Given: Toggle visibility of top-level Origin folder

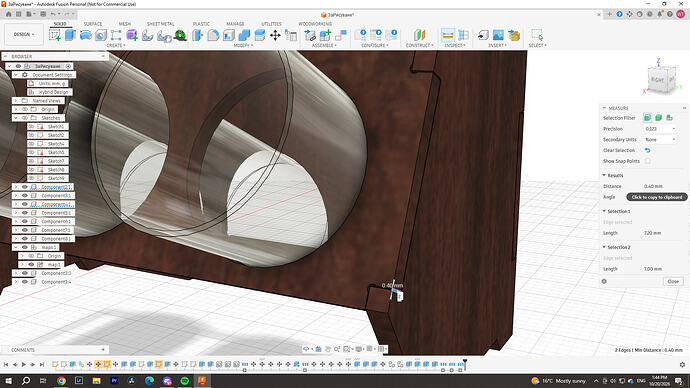Looking at the screenshot, I should (x=25, y=109).
